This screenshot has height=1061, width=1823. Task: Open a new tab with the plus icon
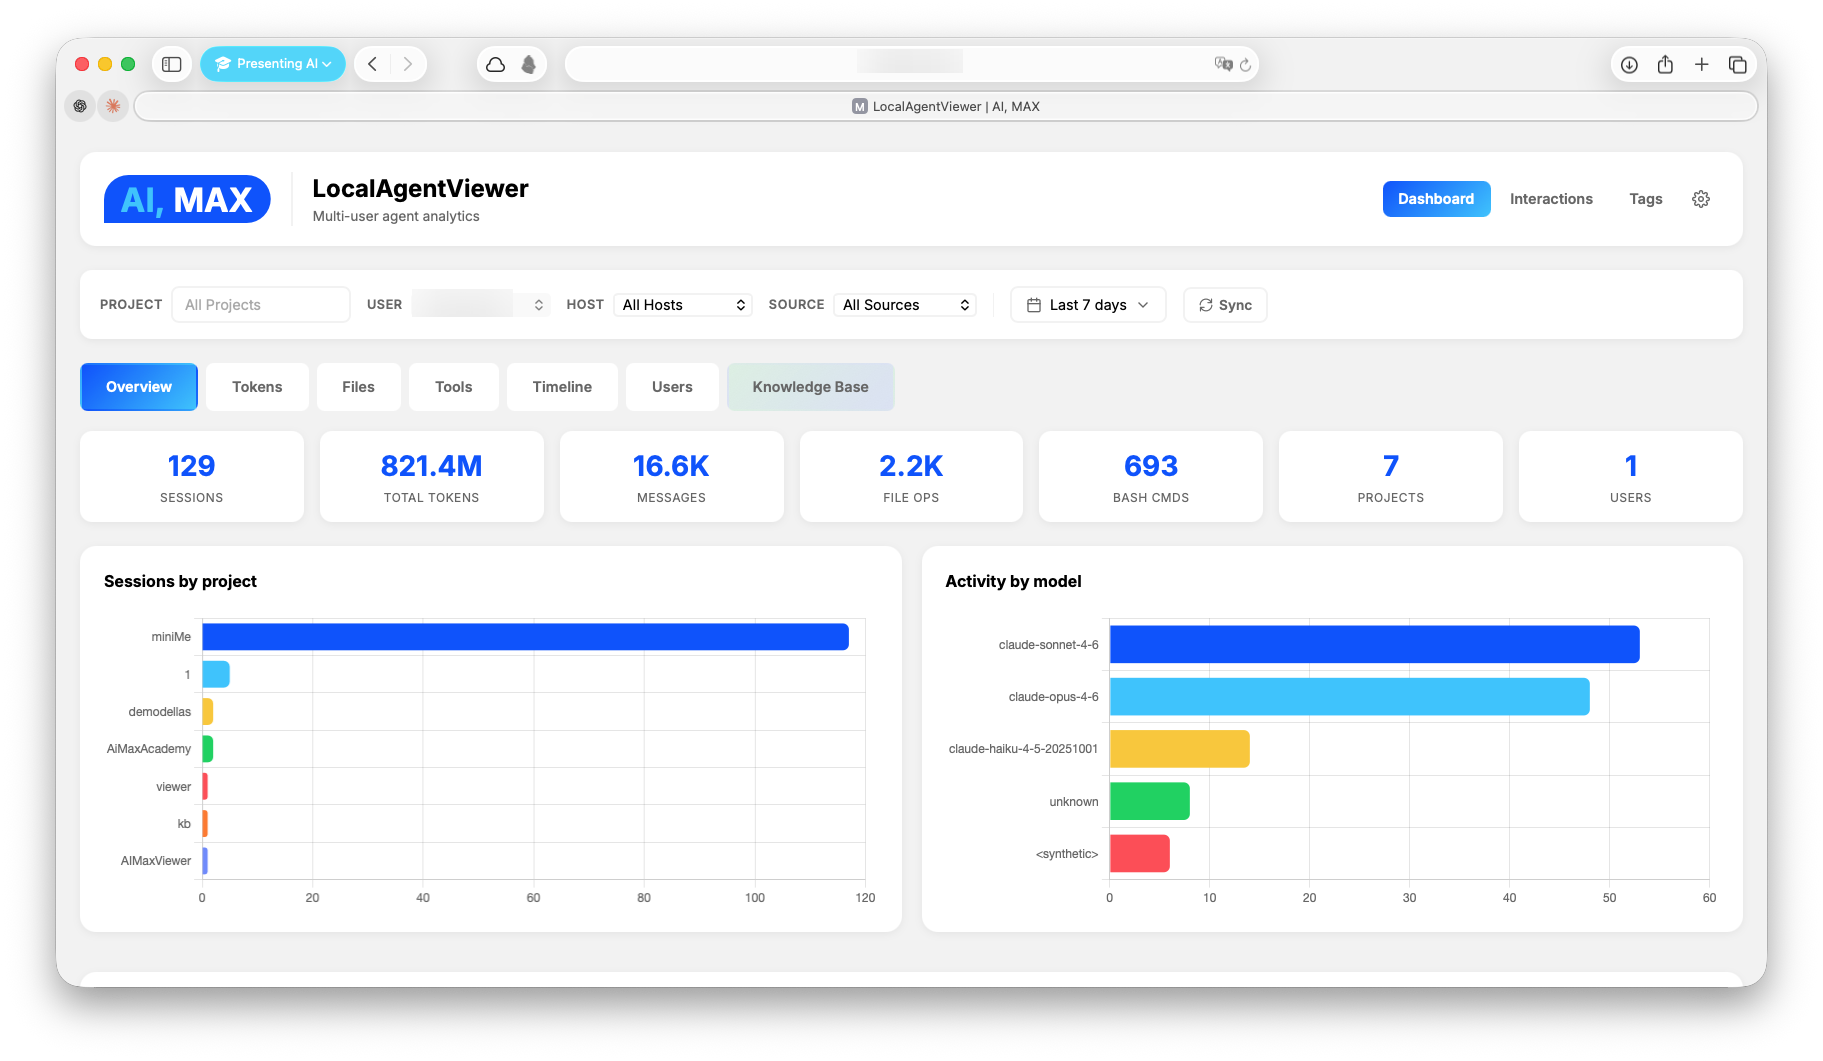click(1701, 63)
